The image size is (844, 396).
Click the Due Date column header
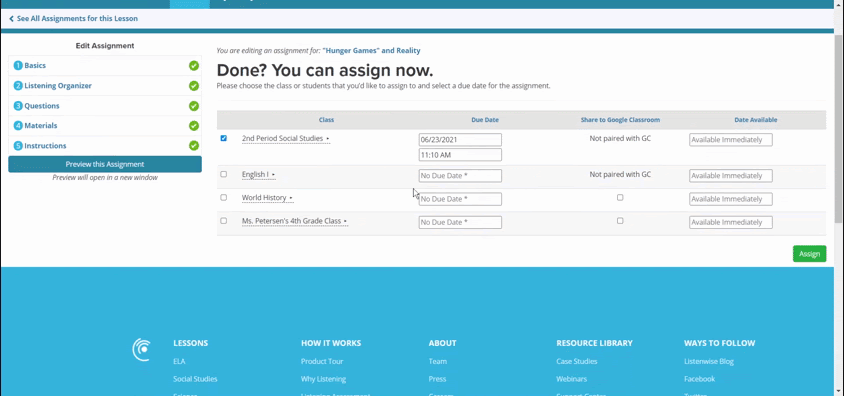(485, 120)
